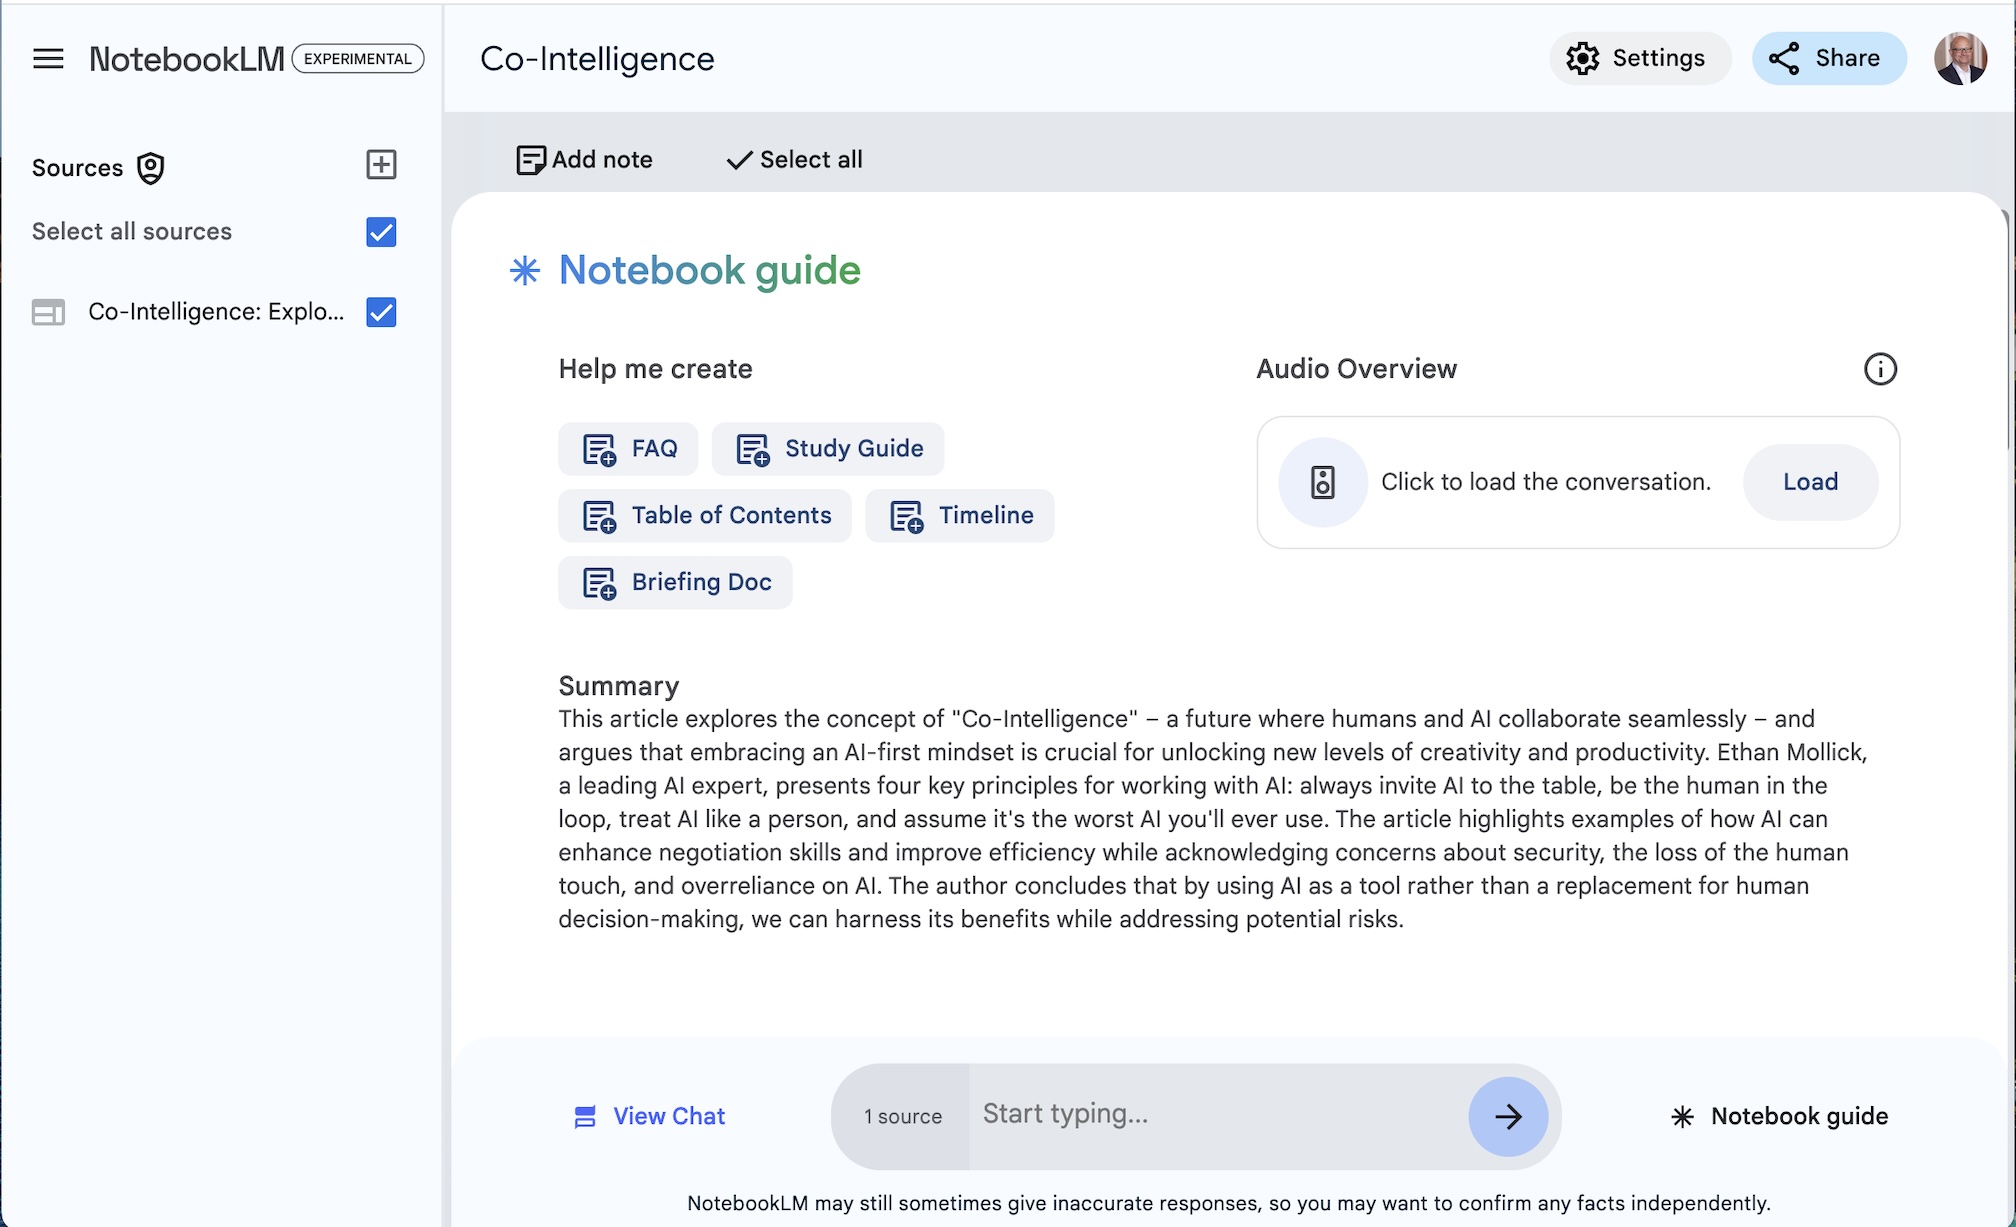Open Settings
Image resolution: width=2016 pixels, height=1227 pixels.
(1639, 58)
